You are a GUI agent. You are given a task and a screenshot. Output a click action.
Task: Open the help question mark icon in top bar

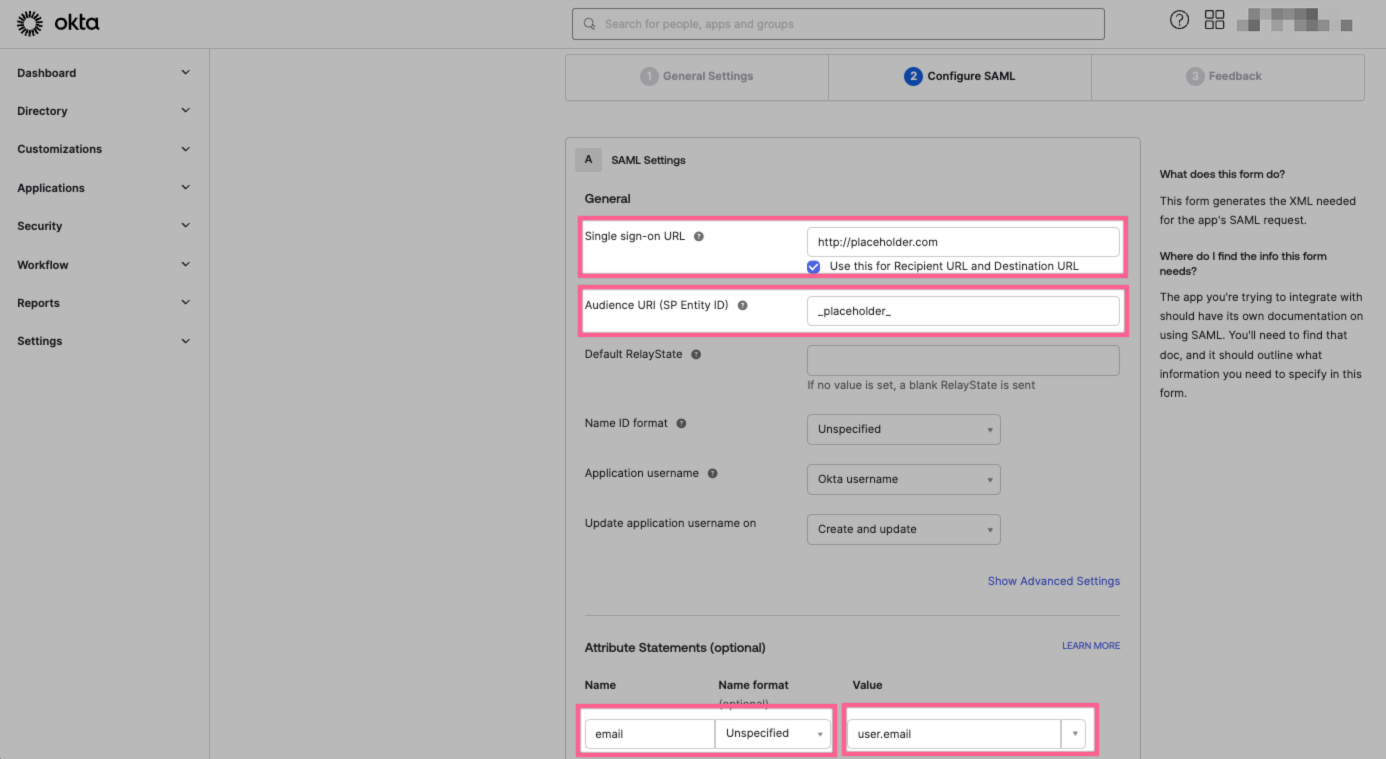[1178, 19]
